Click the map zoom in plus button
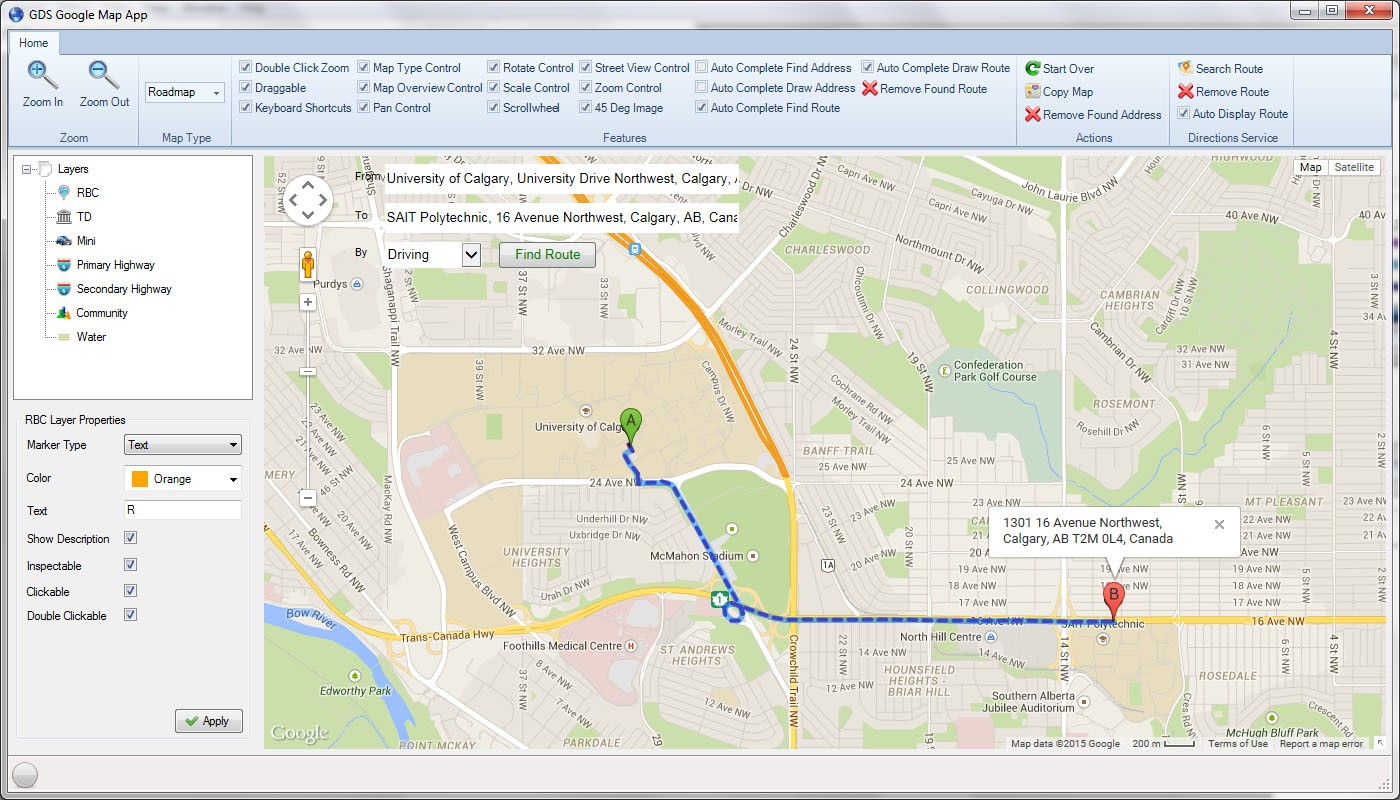The height and width of the screenshot is (800, 1400). coord(308,302)
